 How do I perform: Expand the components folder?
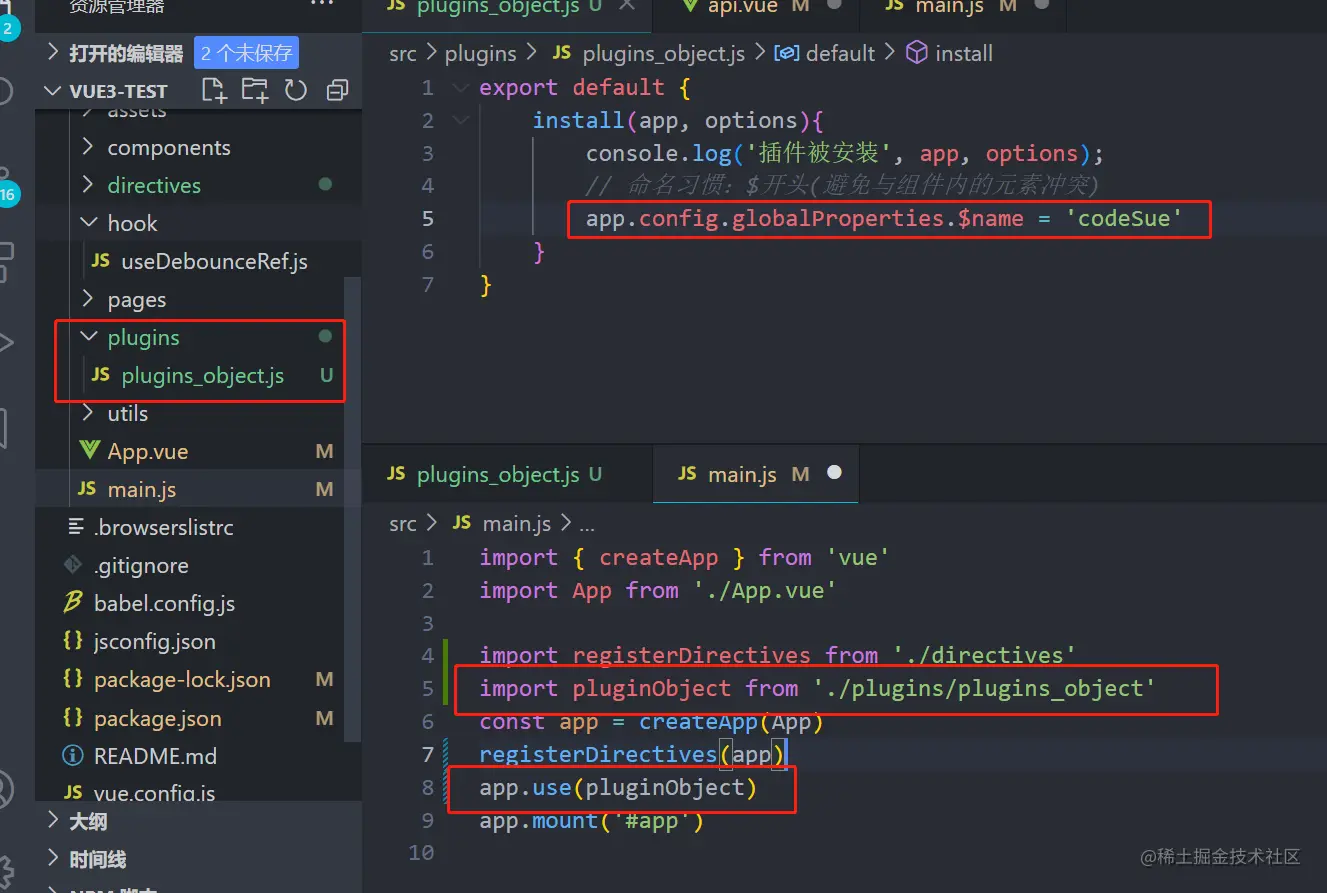pos(88,148)
